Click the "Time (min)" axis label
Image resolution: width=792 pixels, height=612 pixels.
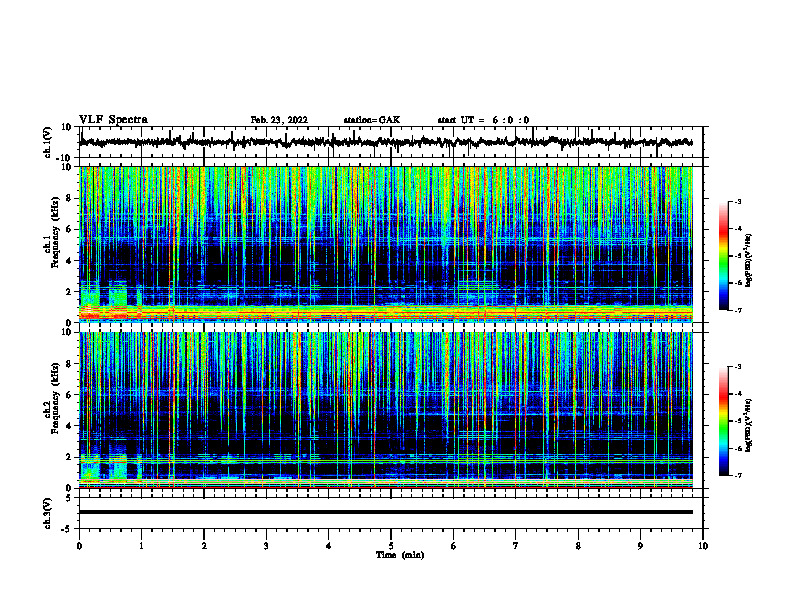click(x=400, y=555)
